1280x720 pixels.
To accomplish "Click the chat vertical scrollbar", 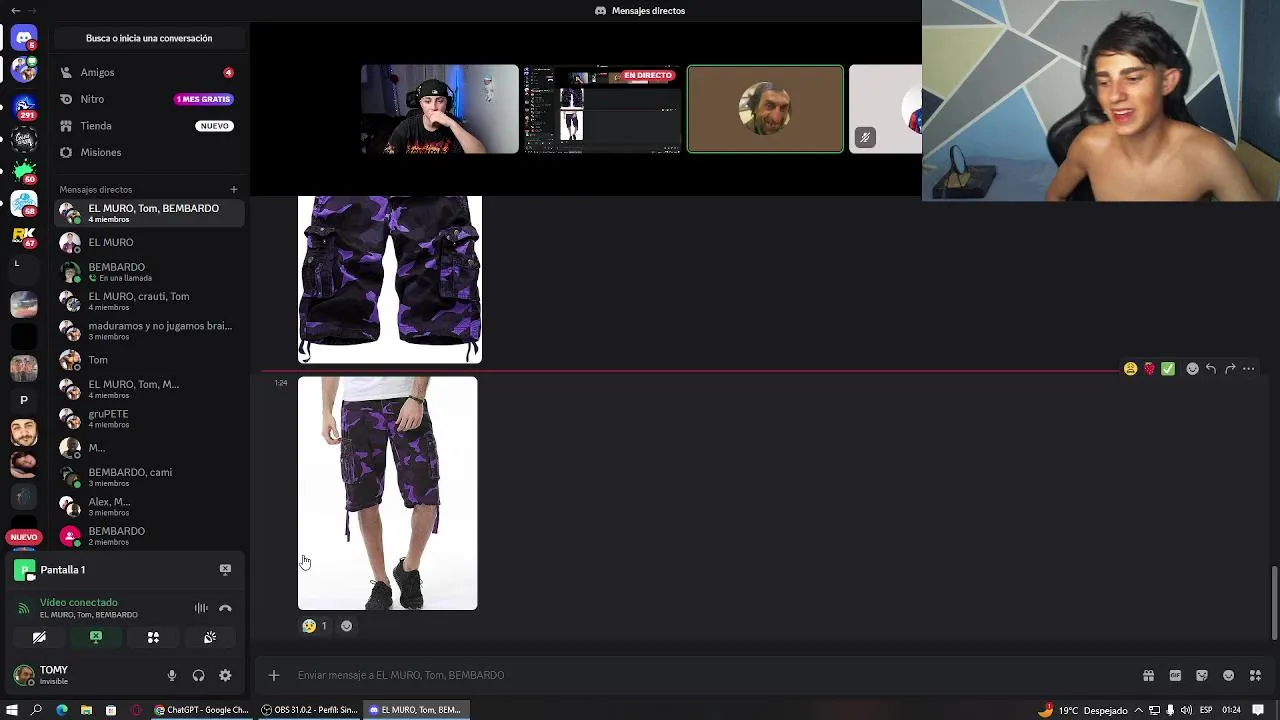I will [1274, 603].
